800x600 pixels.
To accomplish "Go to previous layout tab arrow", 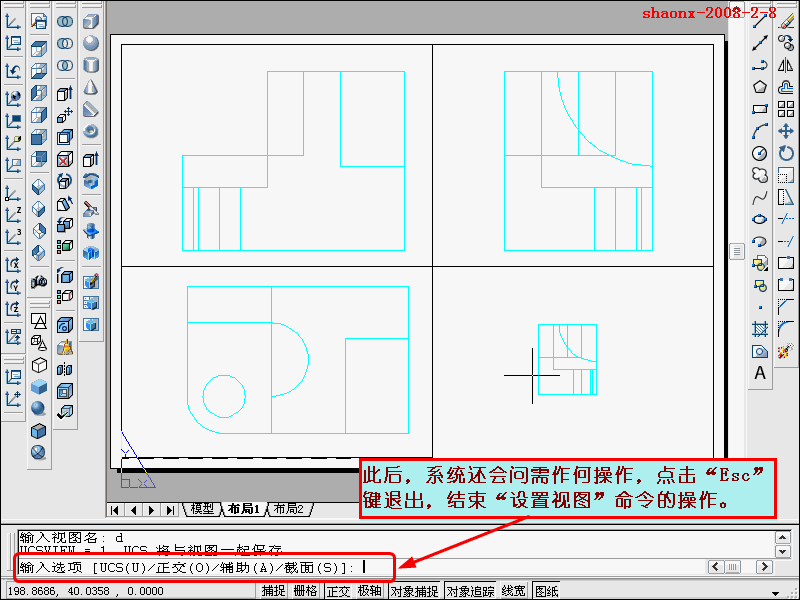I will pyautogui.click(x=134, y=510).
